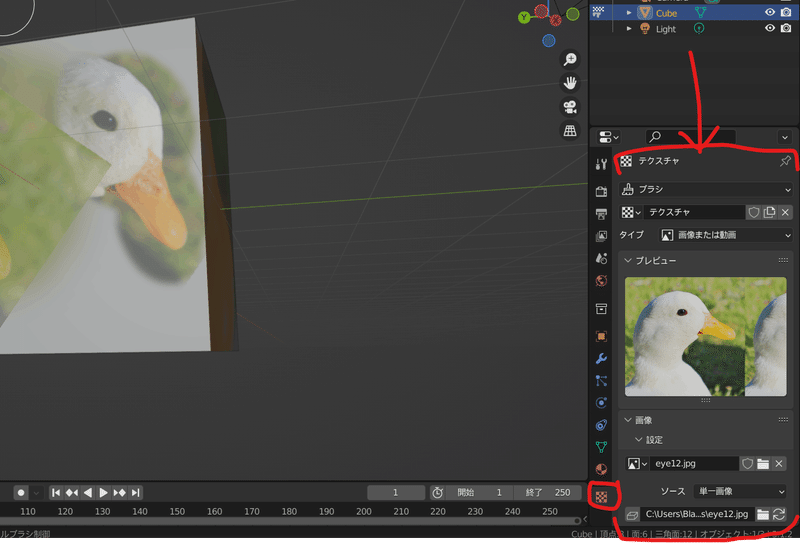Switch perspective/orthographic grid gizmo
Screen dimensions: 800x543
(x=570, y=130)
